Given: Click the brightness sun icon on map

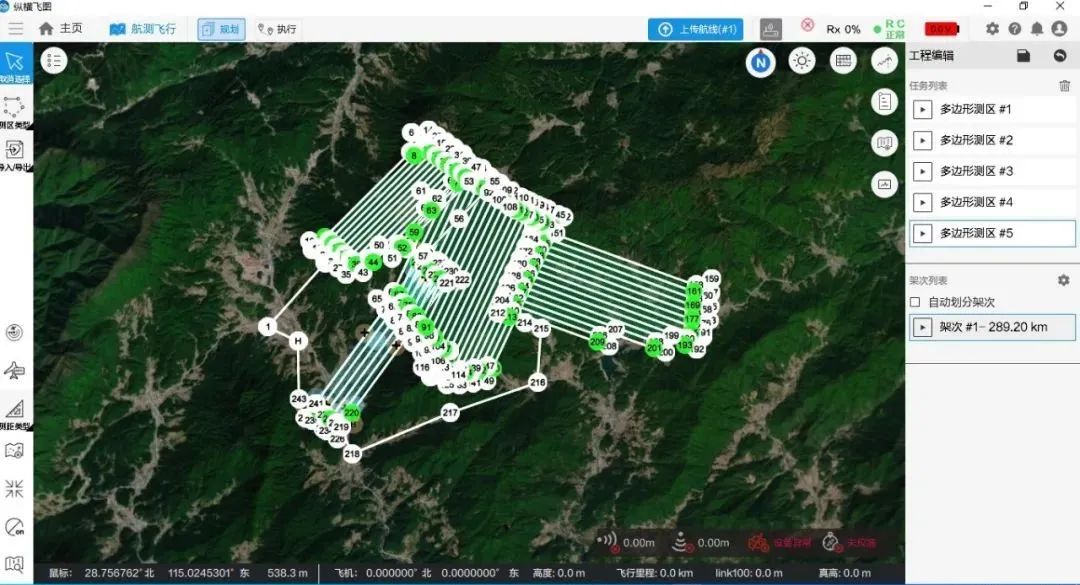Looking at the screenshot, I should pyautogui.click(x=802, y=61).
